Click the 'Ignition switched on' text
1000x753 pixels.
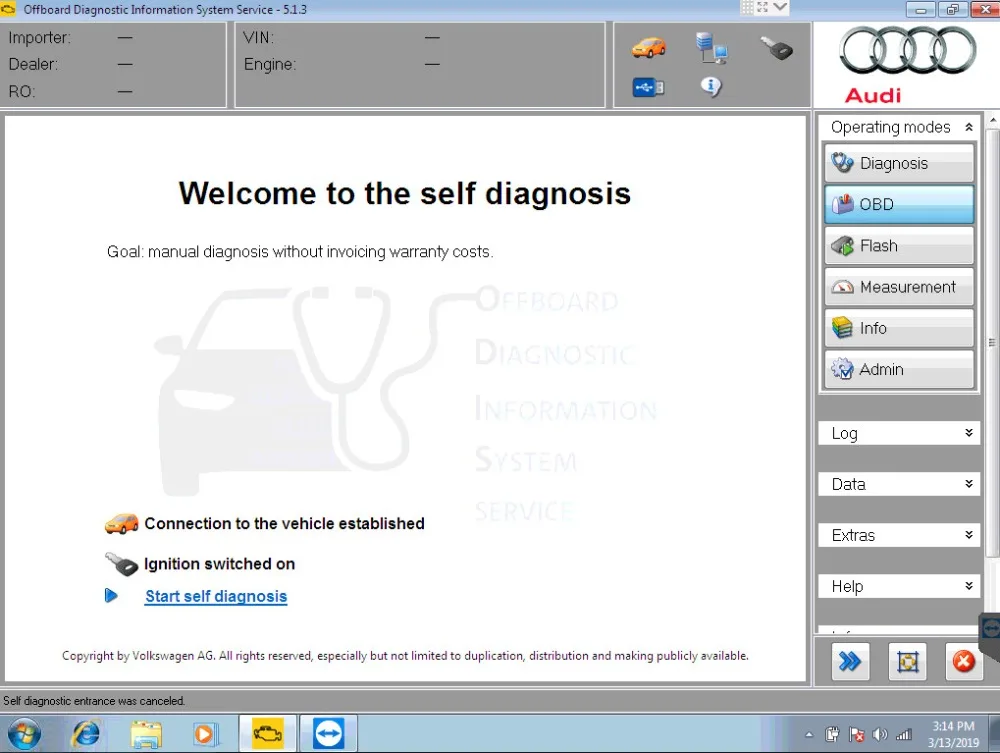[219, 564]
